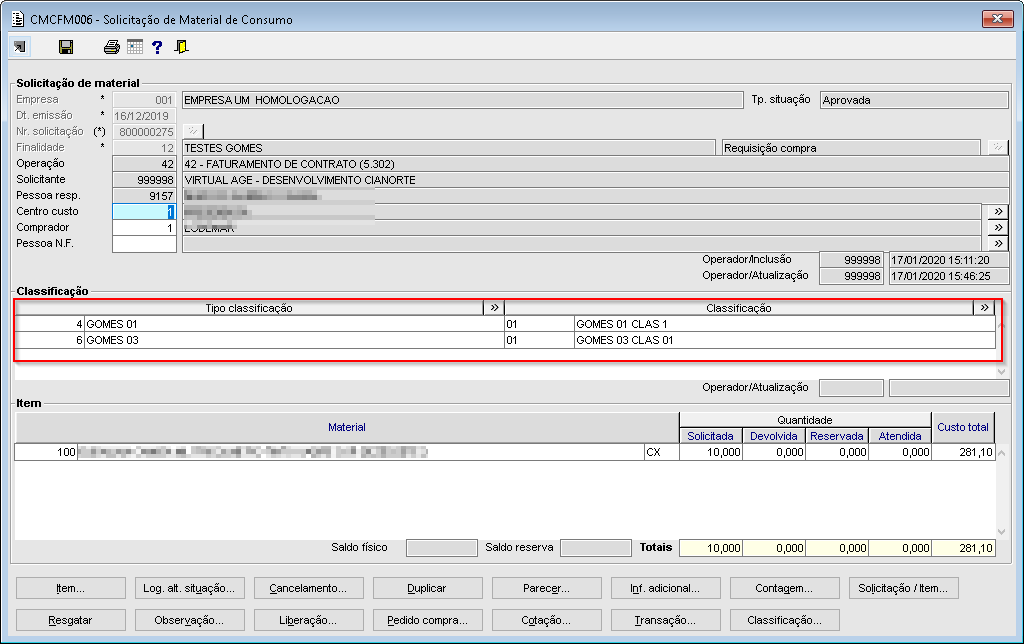Expand Tipo classificação column arrow
Image resolution: width=1024 pixels, height=644 pixels.
tap(494, 308)
